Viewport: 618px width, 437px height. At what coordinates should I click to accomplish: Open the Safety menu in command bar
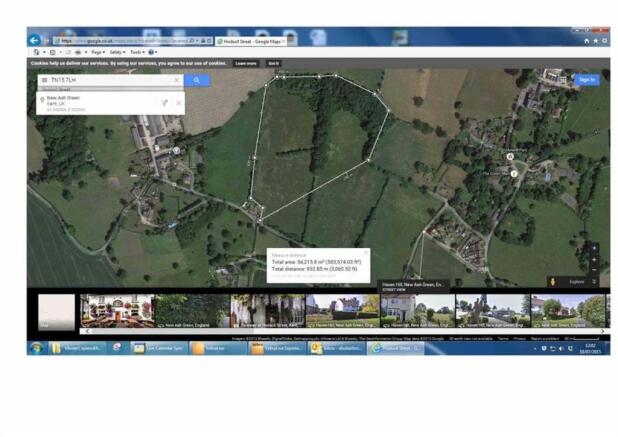(x=117, y=52)
